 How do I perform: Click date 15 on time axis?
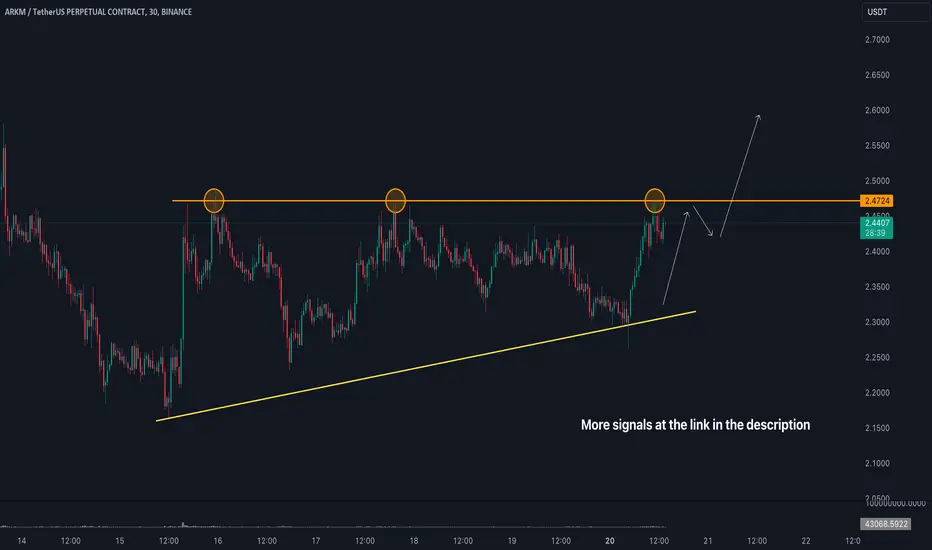click(x=120, y=540)
